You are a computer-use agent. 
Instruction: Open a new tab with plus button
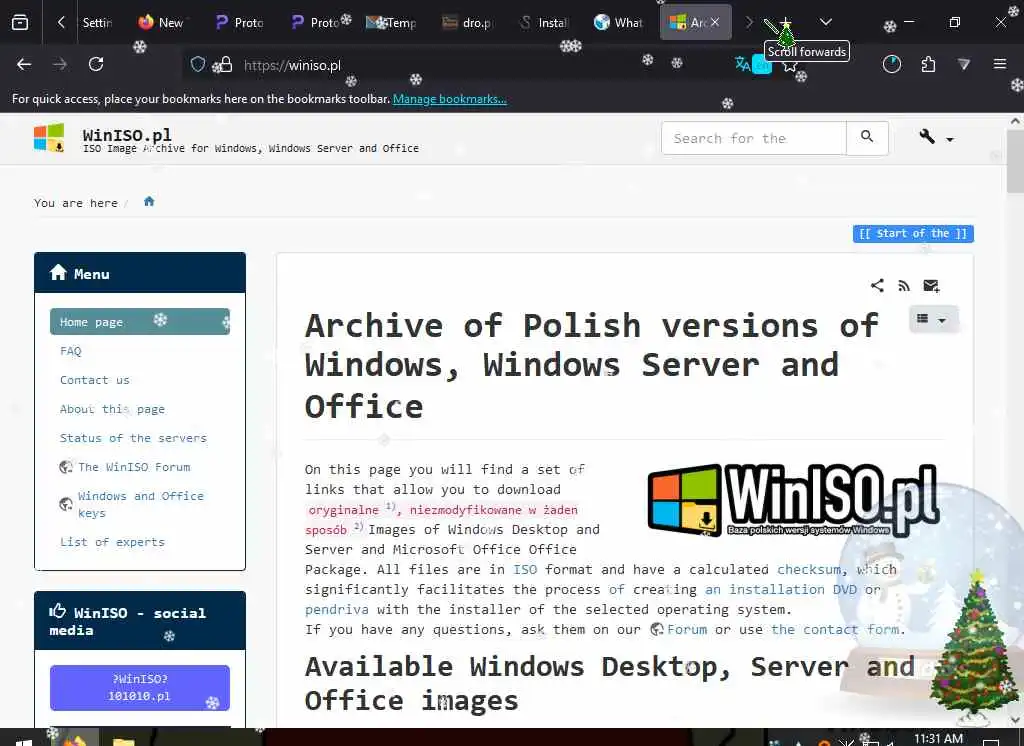[786, 23]
